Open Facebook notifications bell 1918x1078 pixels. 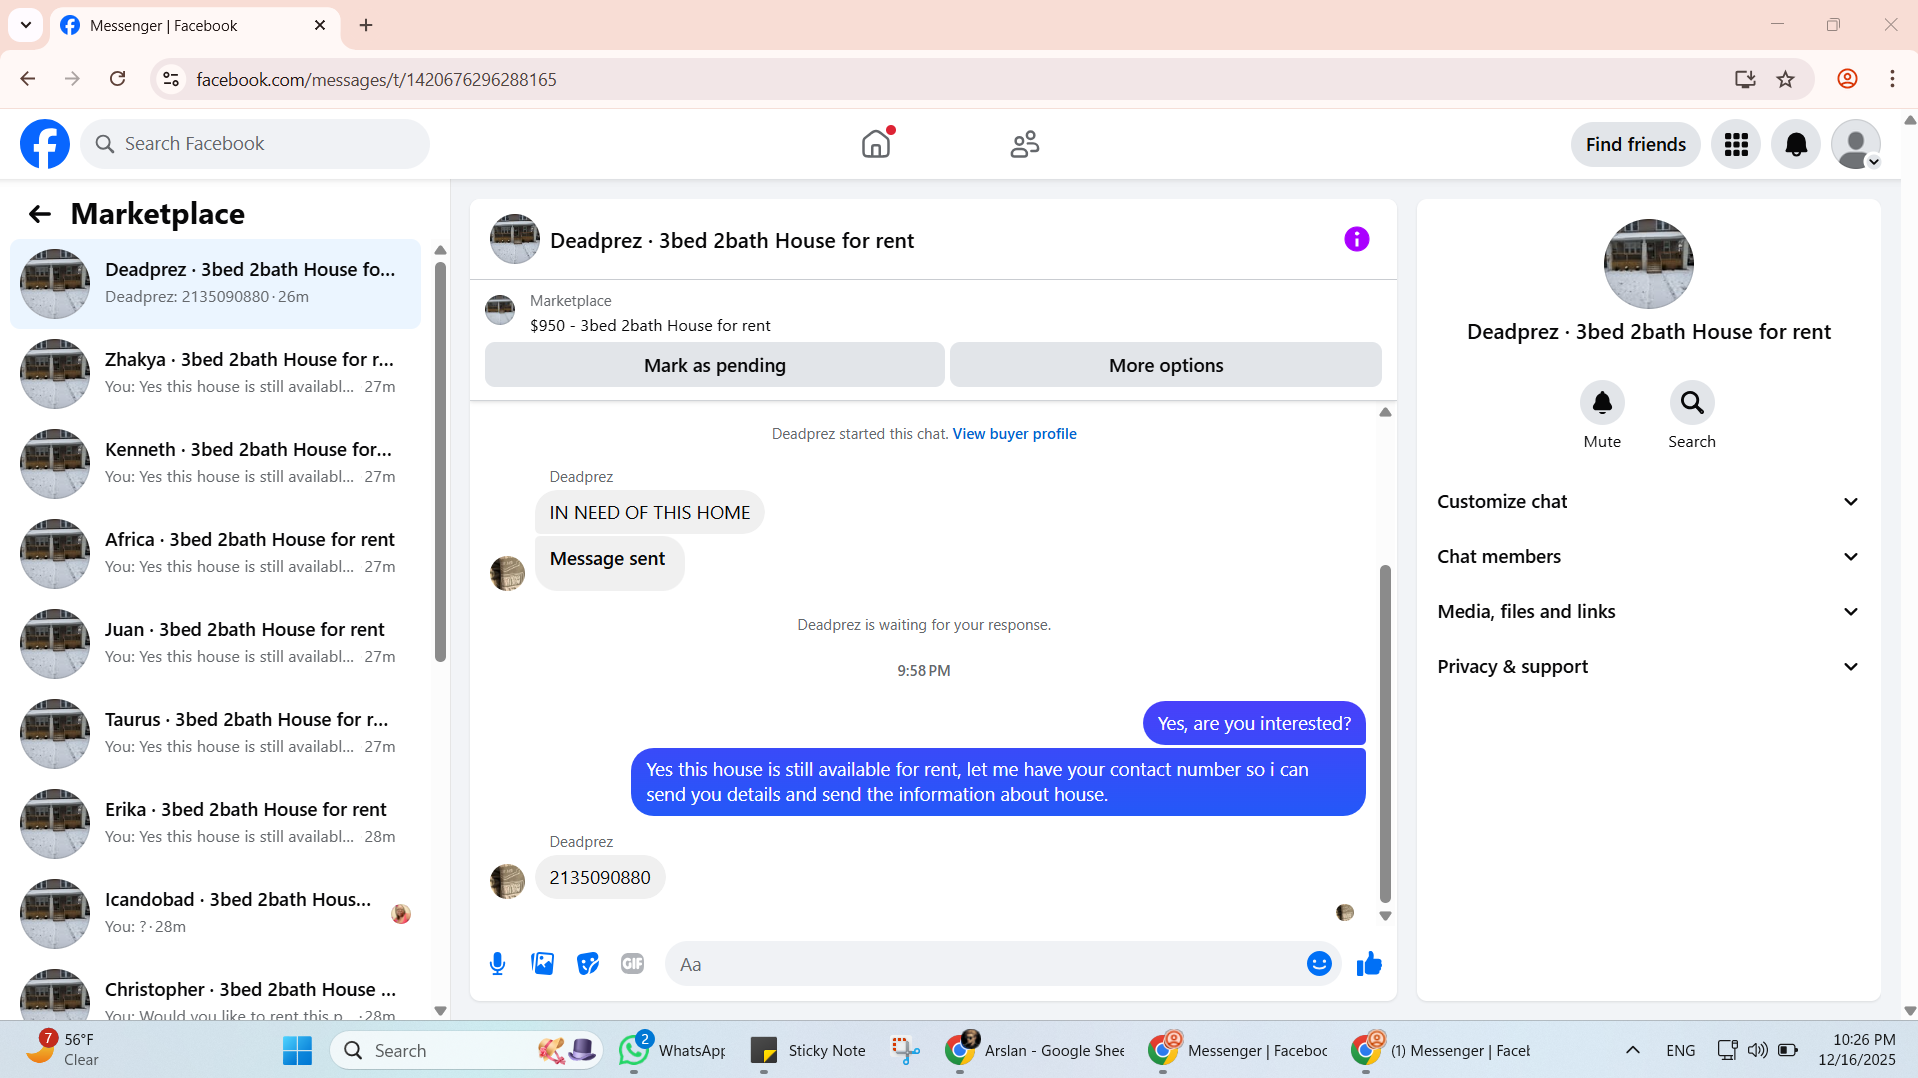point(1796,144)
